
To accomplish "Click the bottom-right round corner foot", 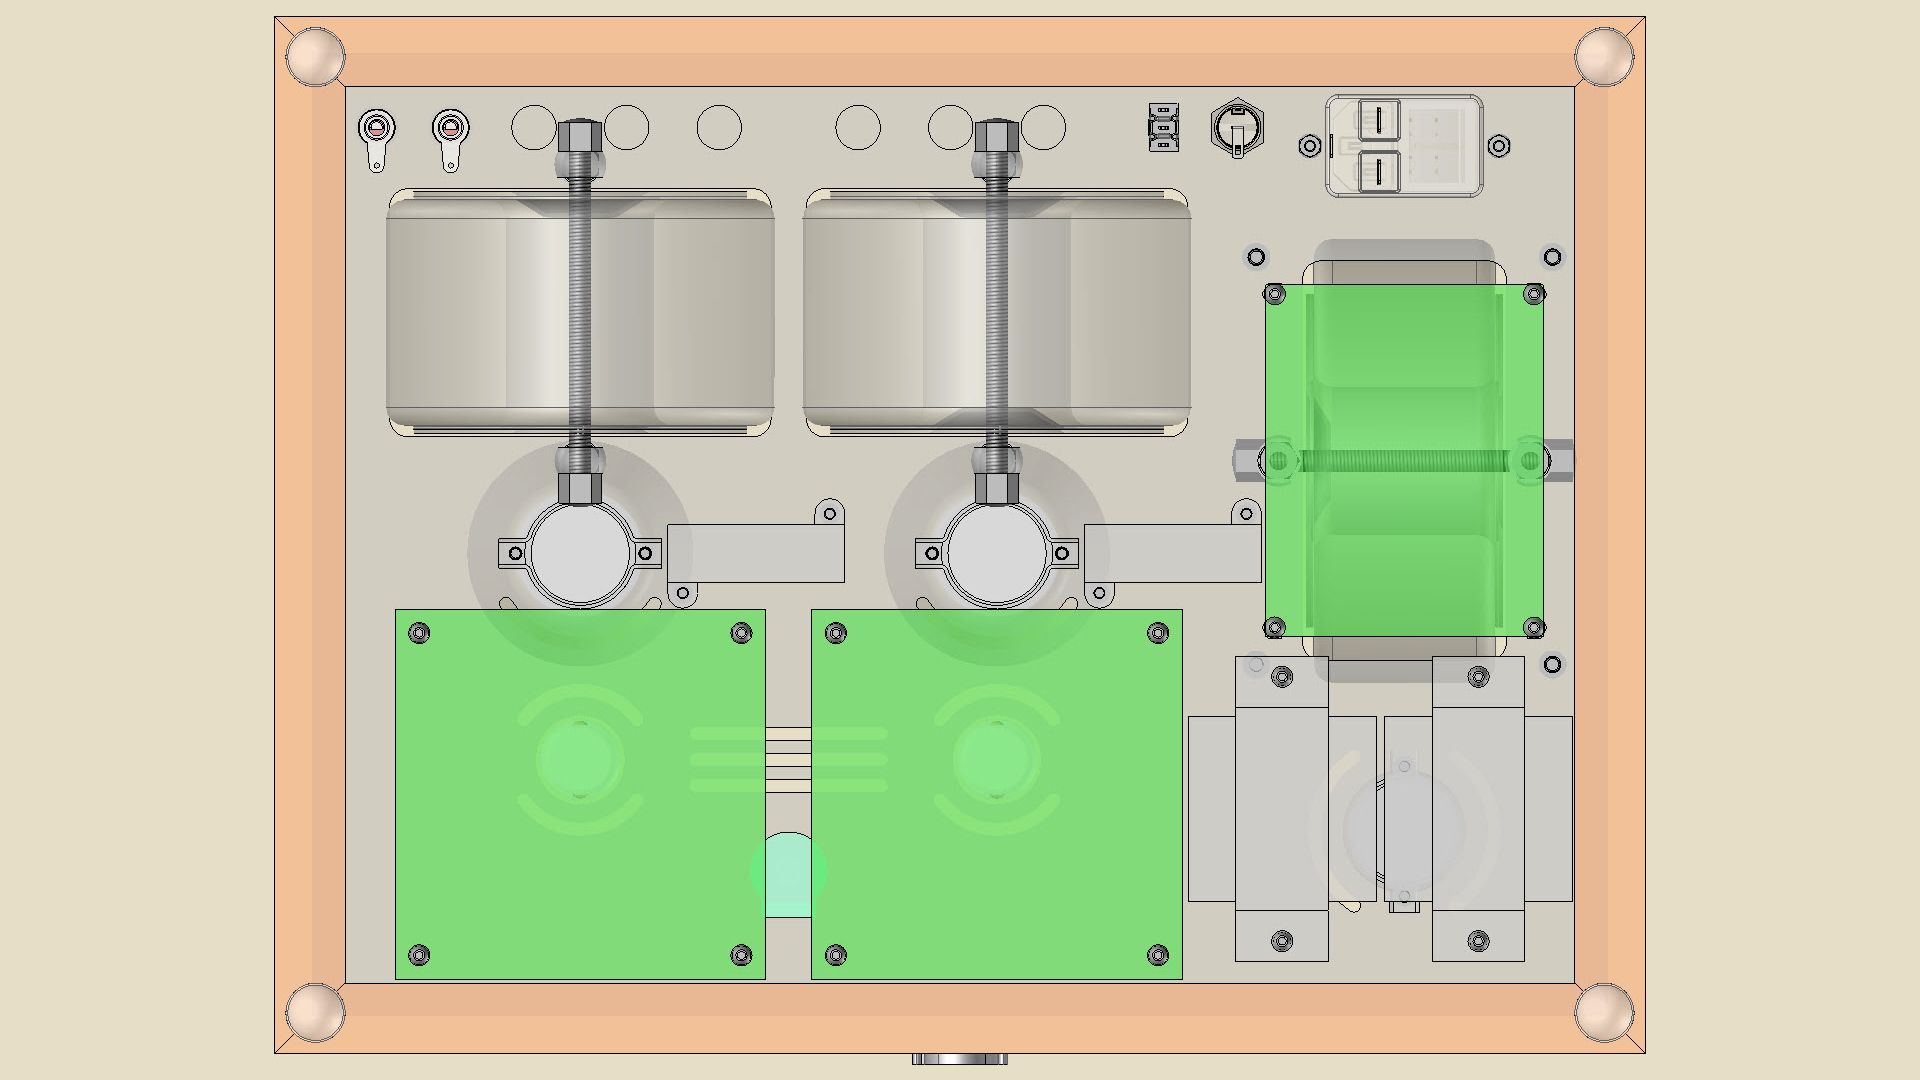I will tap(1603, 1012).
